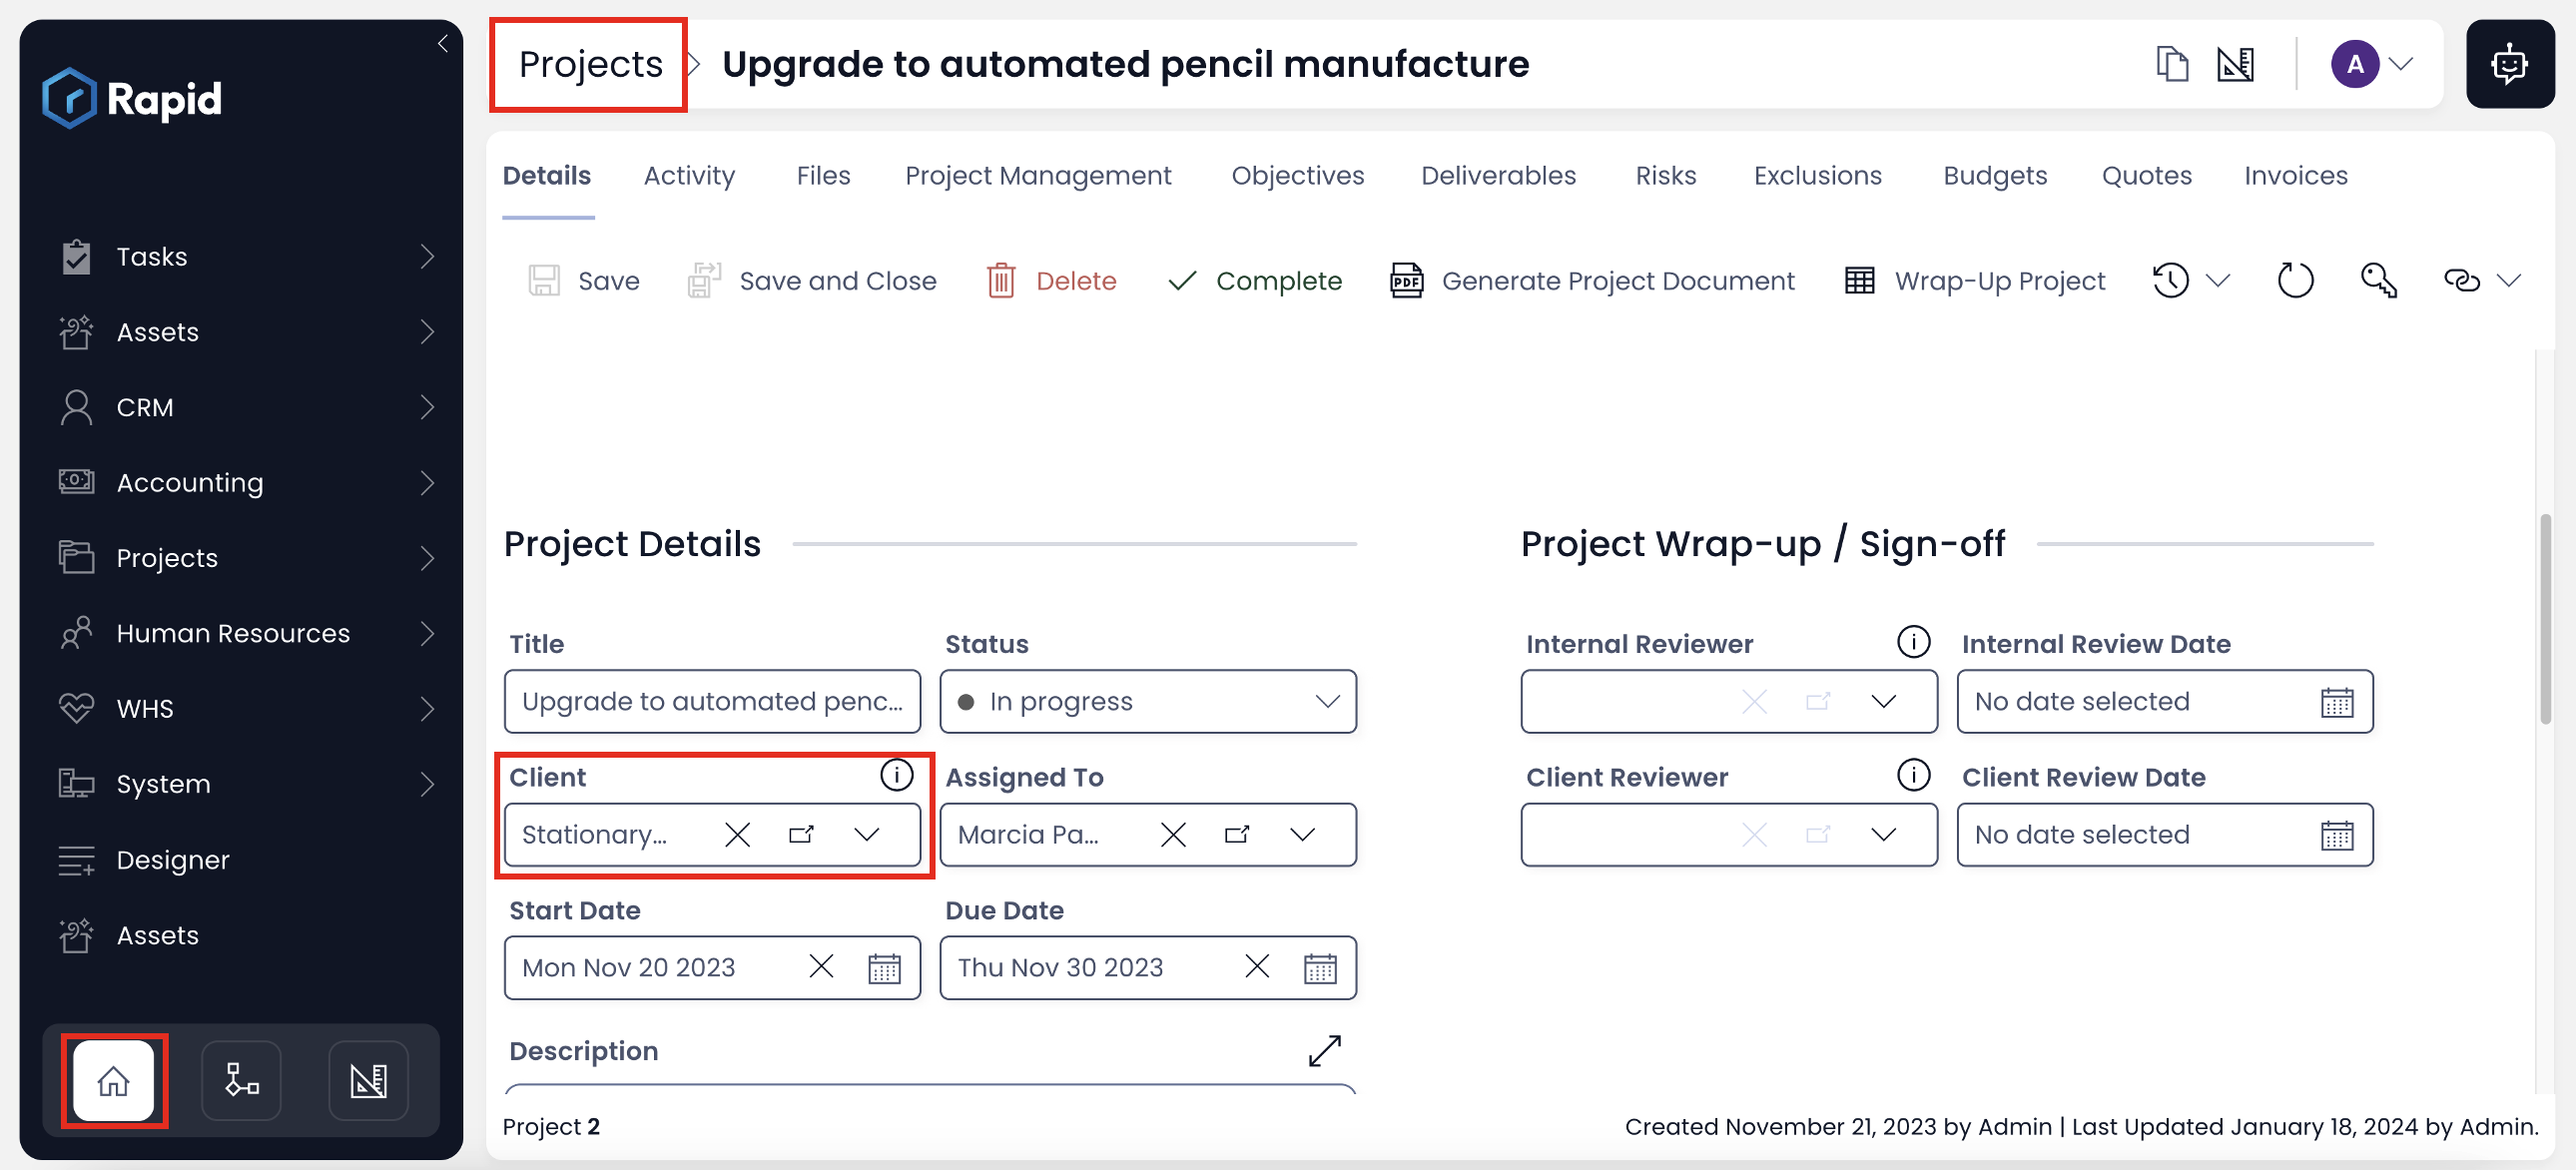This screenshot has height=1170, width=2576.
Task: Switch to the Risks tab
Action: coord(1665,174)
